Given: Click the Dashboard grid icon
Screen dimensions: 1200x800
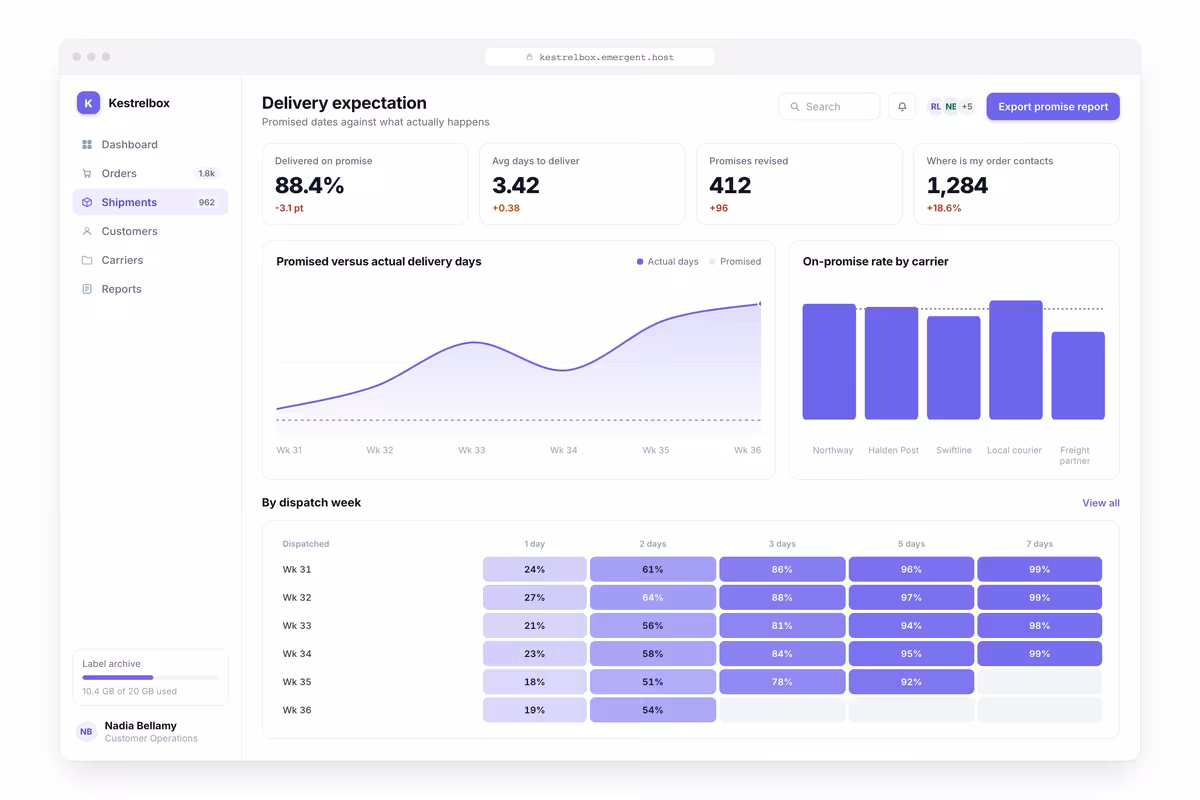Looking at the screenshot, I should pos(87,145).
